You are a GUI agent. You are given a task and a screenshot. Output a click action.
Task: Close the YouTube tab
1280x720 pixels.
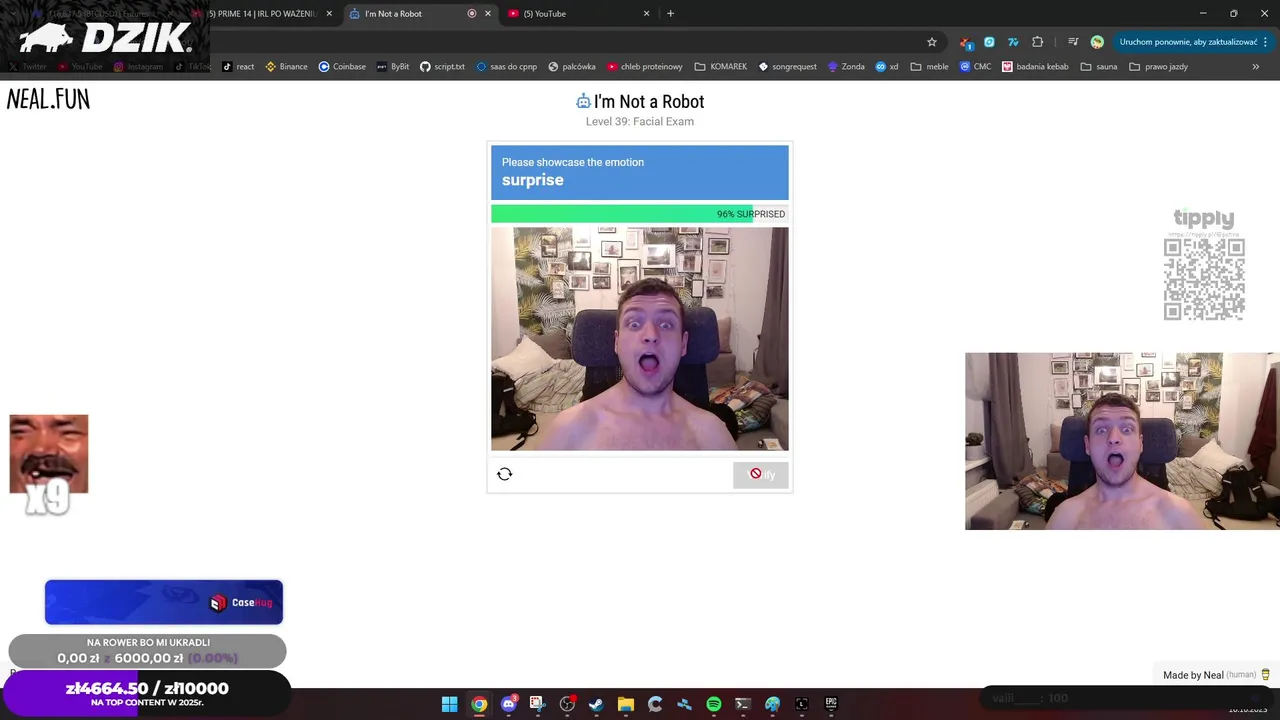click(646, 14)
